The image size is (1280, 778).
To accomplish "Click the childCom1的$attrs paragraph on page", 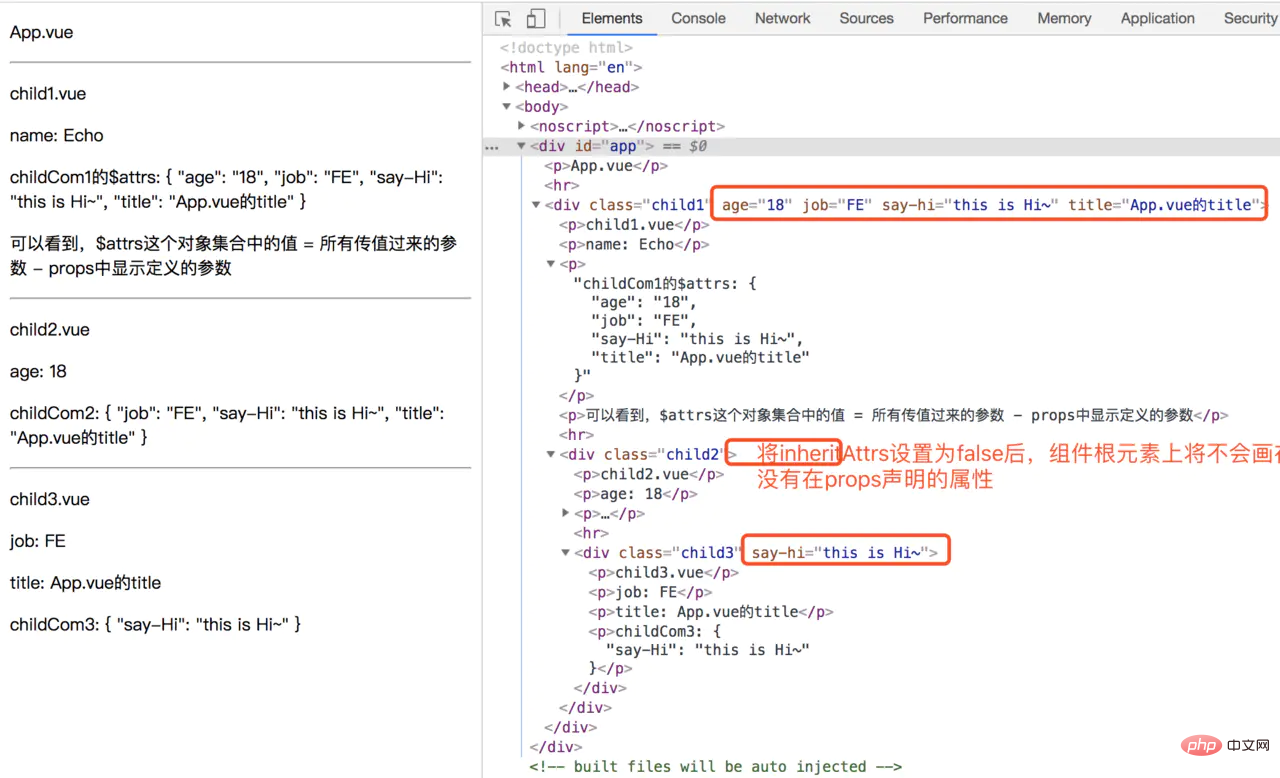I will coord(226,189).
